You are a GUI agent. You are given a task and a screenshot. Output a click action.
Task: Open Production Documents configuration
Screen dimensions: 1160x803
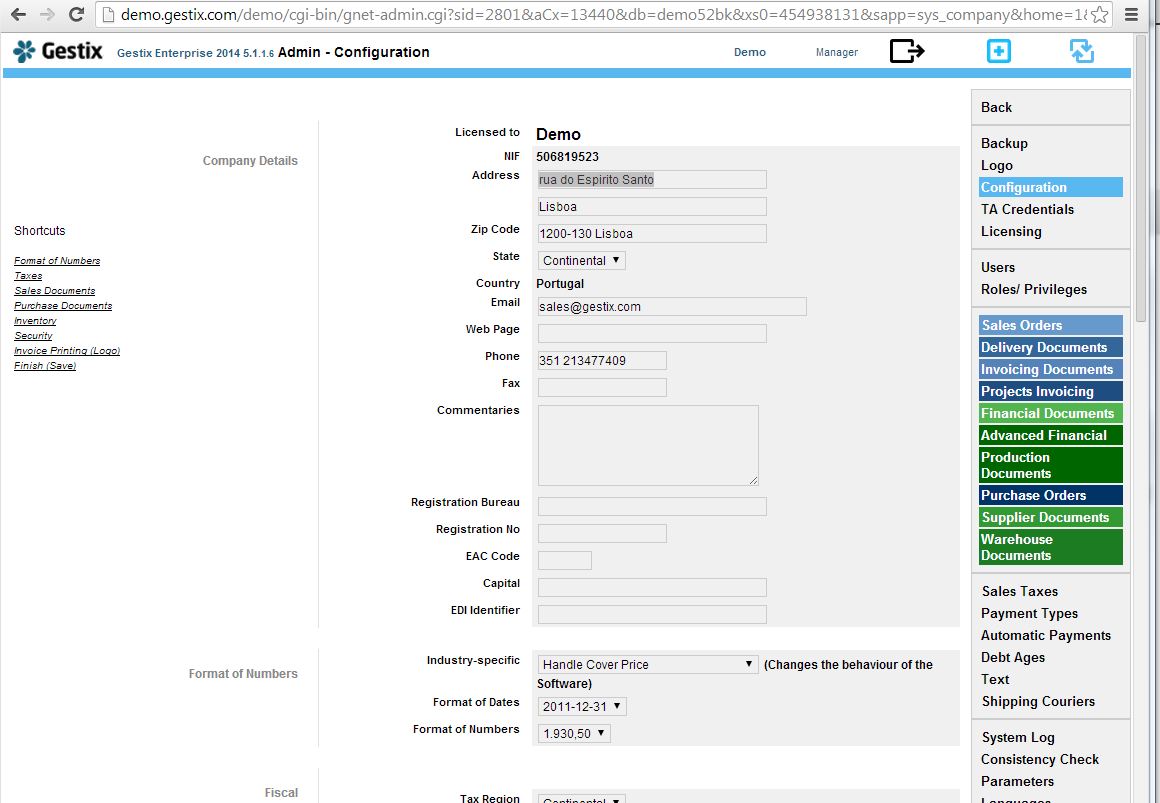(1051, 466)
